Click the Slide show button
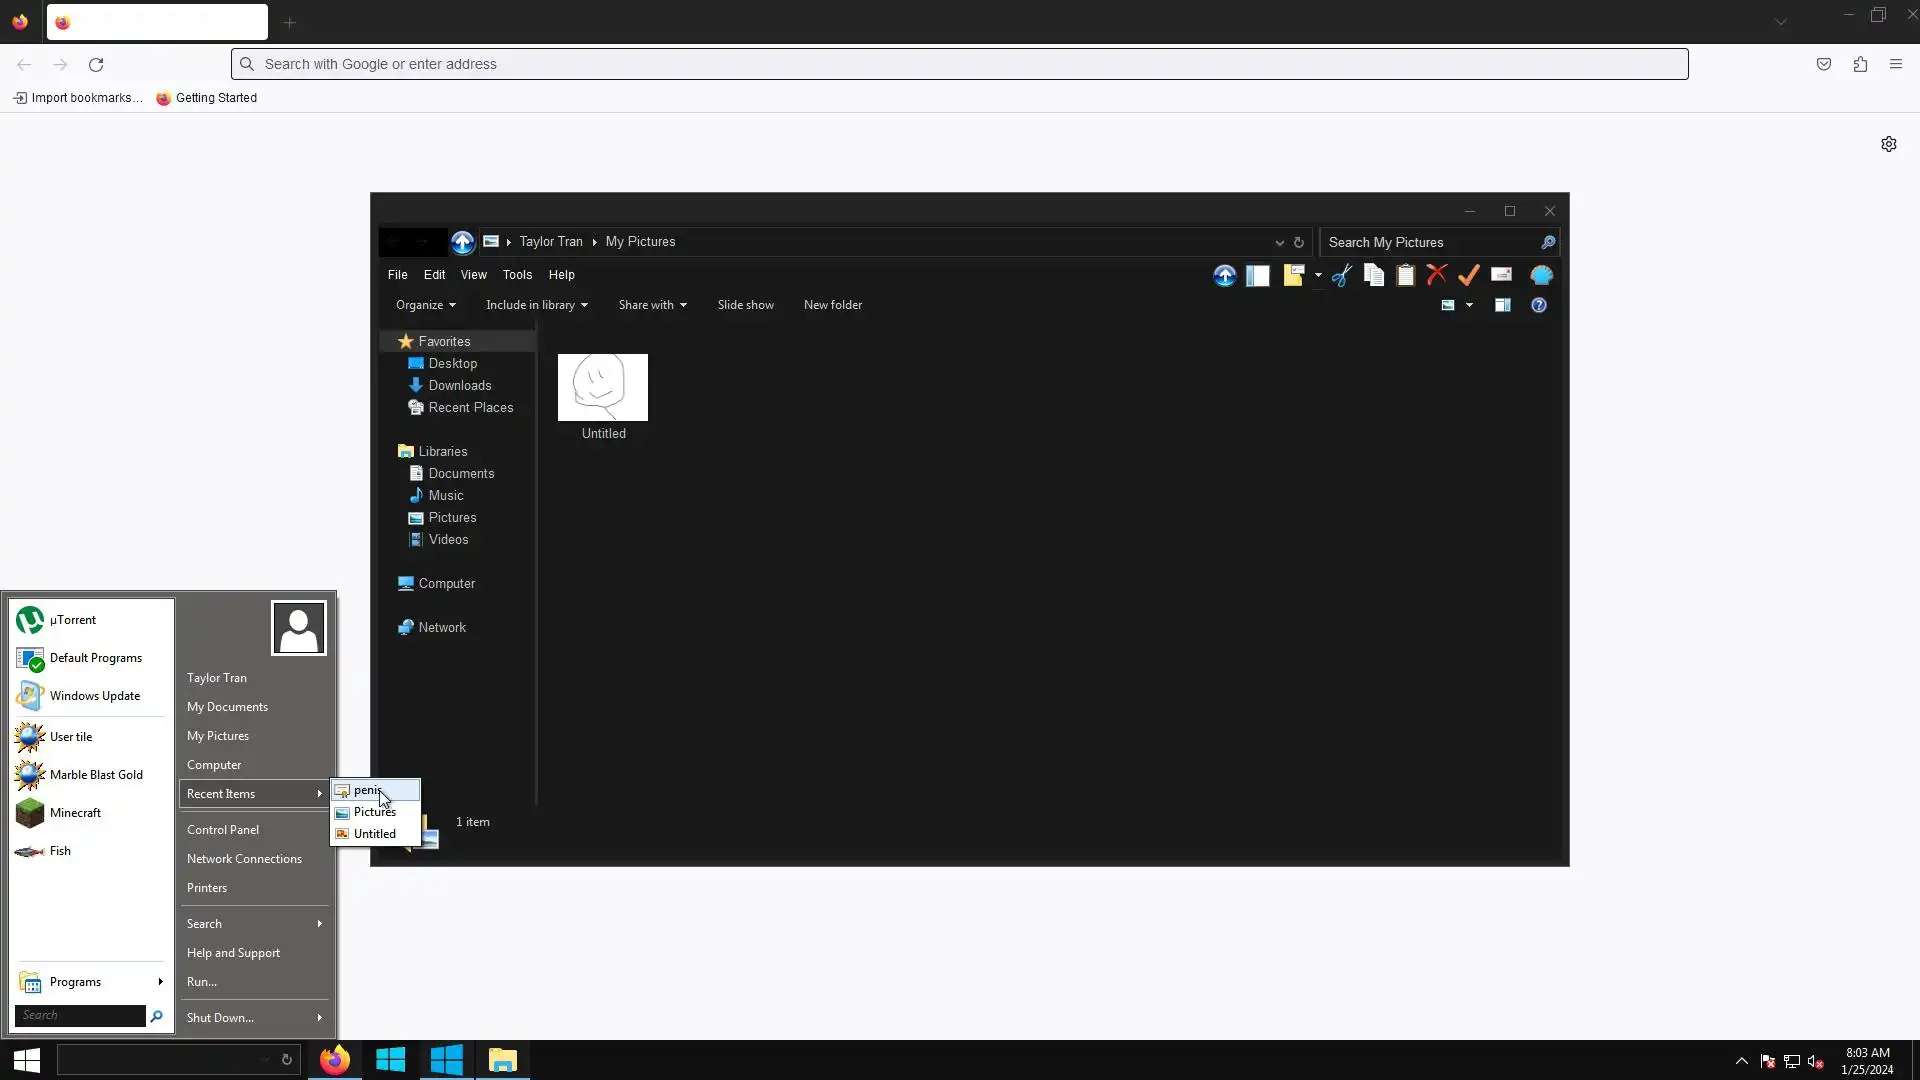Screen dimensions: 1920x1080 coord(745,305)
